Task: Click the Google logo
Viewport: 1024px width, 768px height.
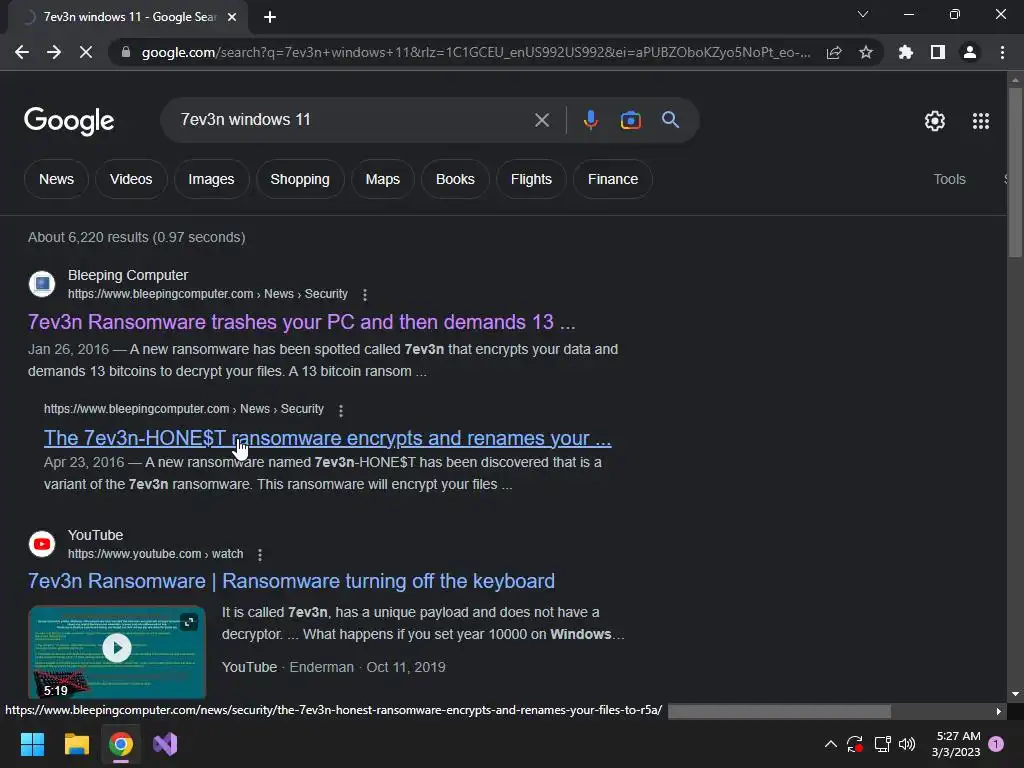Action: [x=69, y=121]
